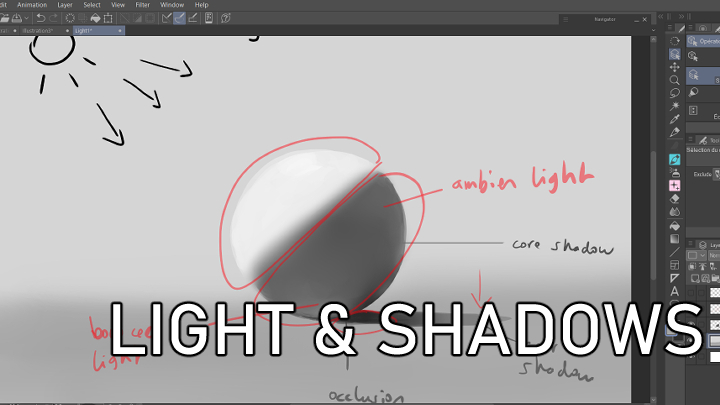Select the Pen tool

pos(675,132)
